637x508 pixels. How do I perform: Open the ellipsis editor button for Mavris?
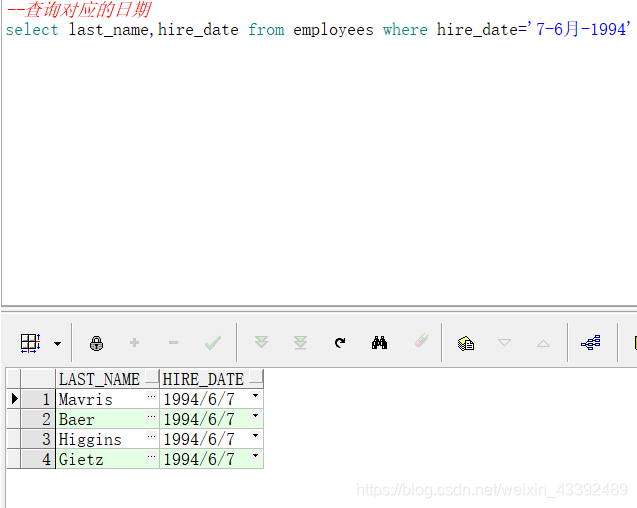[152, 396]
